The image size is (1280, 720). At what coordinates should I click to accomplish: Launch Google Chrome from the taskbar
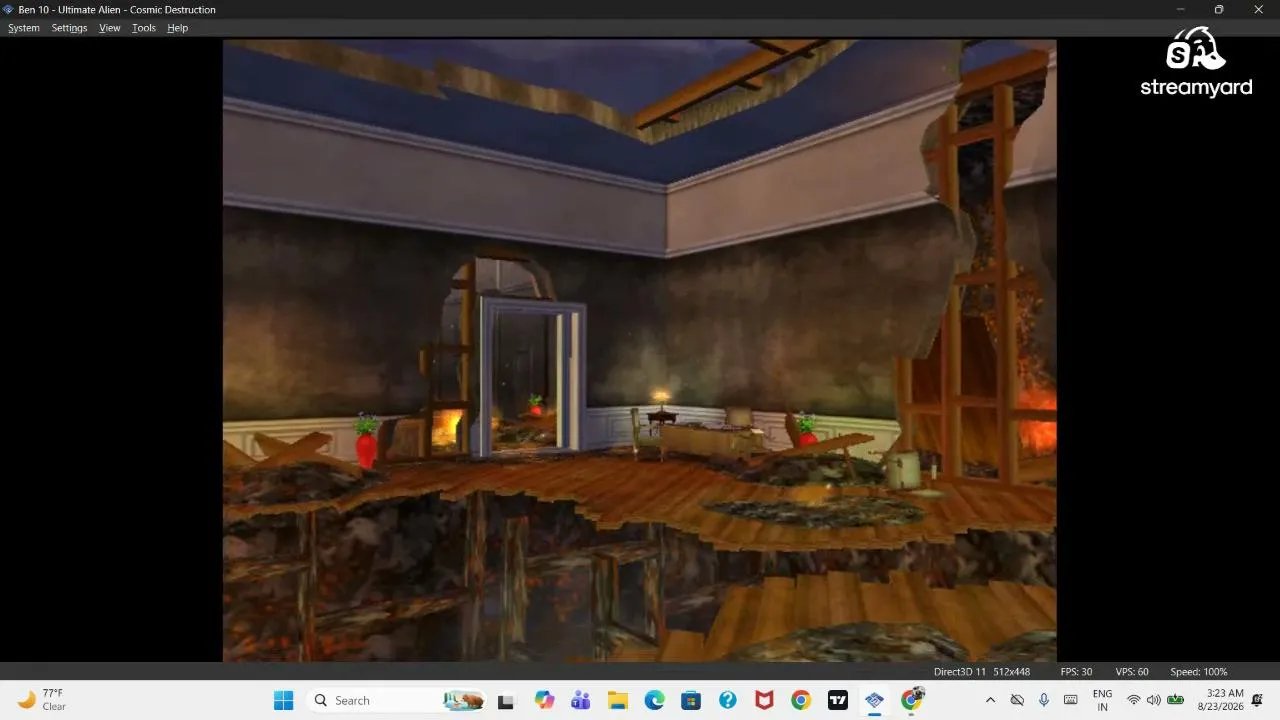pyautogui.click(x=801, y=700)
